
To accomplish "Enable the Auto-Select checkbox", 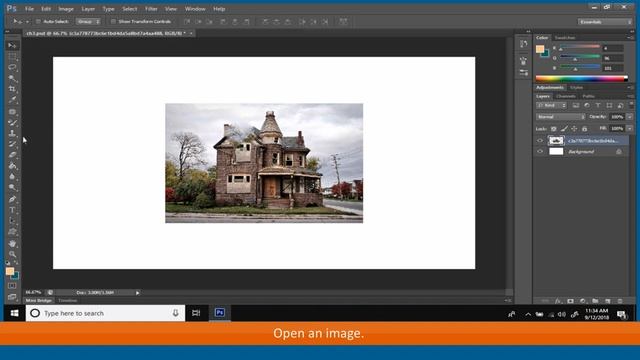I will click(38, 22).
